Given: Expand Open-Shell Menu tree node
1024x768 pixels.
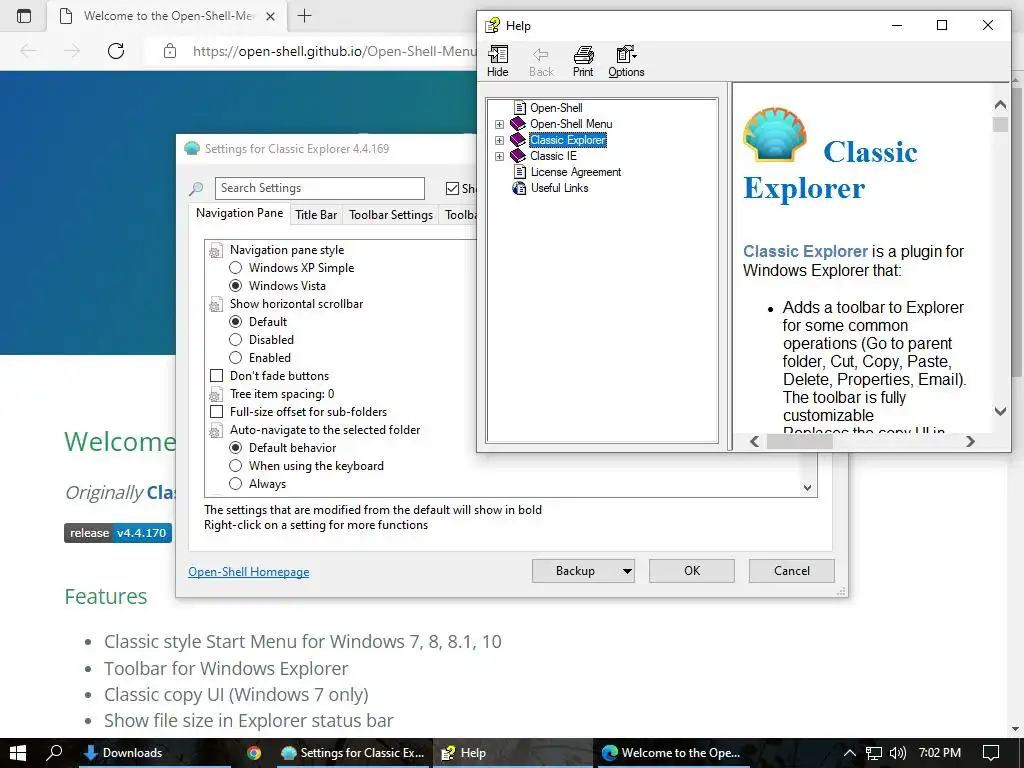Looking at the screenshot, I should click(500, 124).
